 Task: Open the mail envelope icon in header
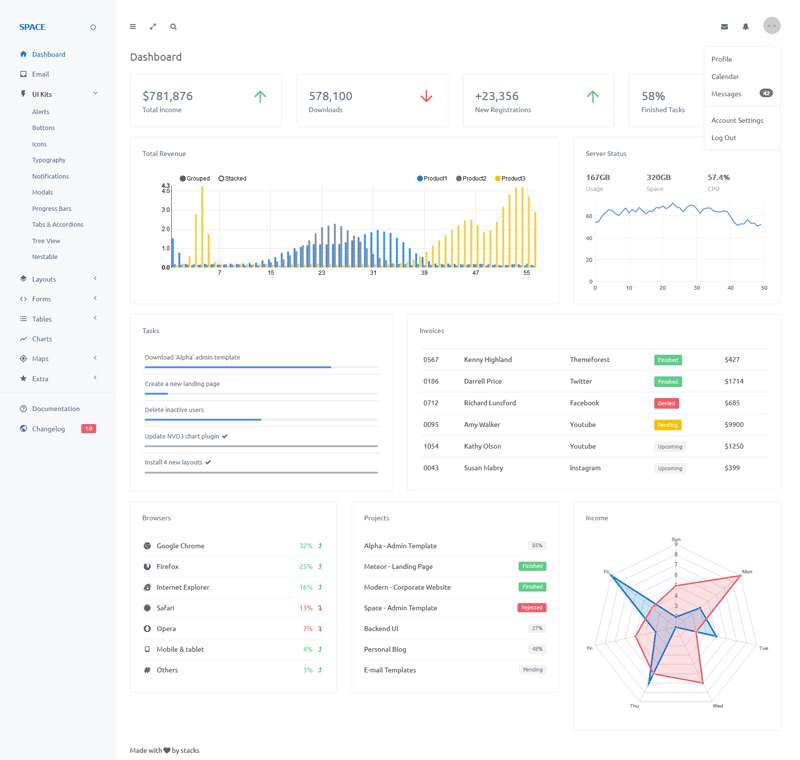[725, 27]
